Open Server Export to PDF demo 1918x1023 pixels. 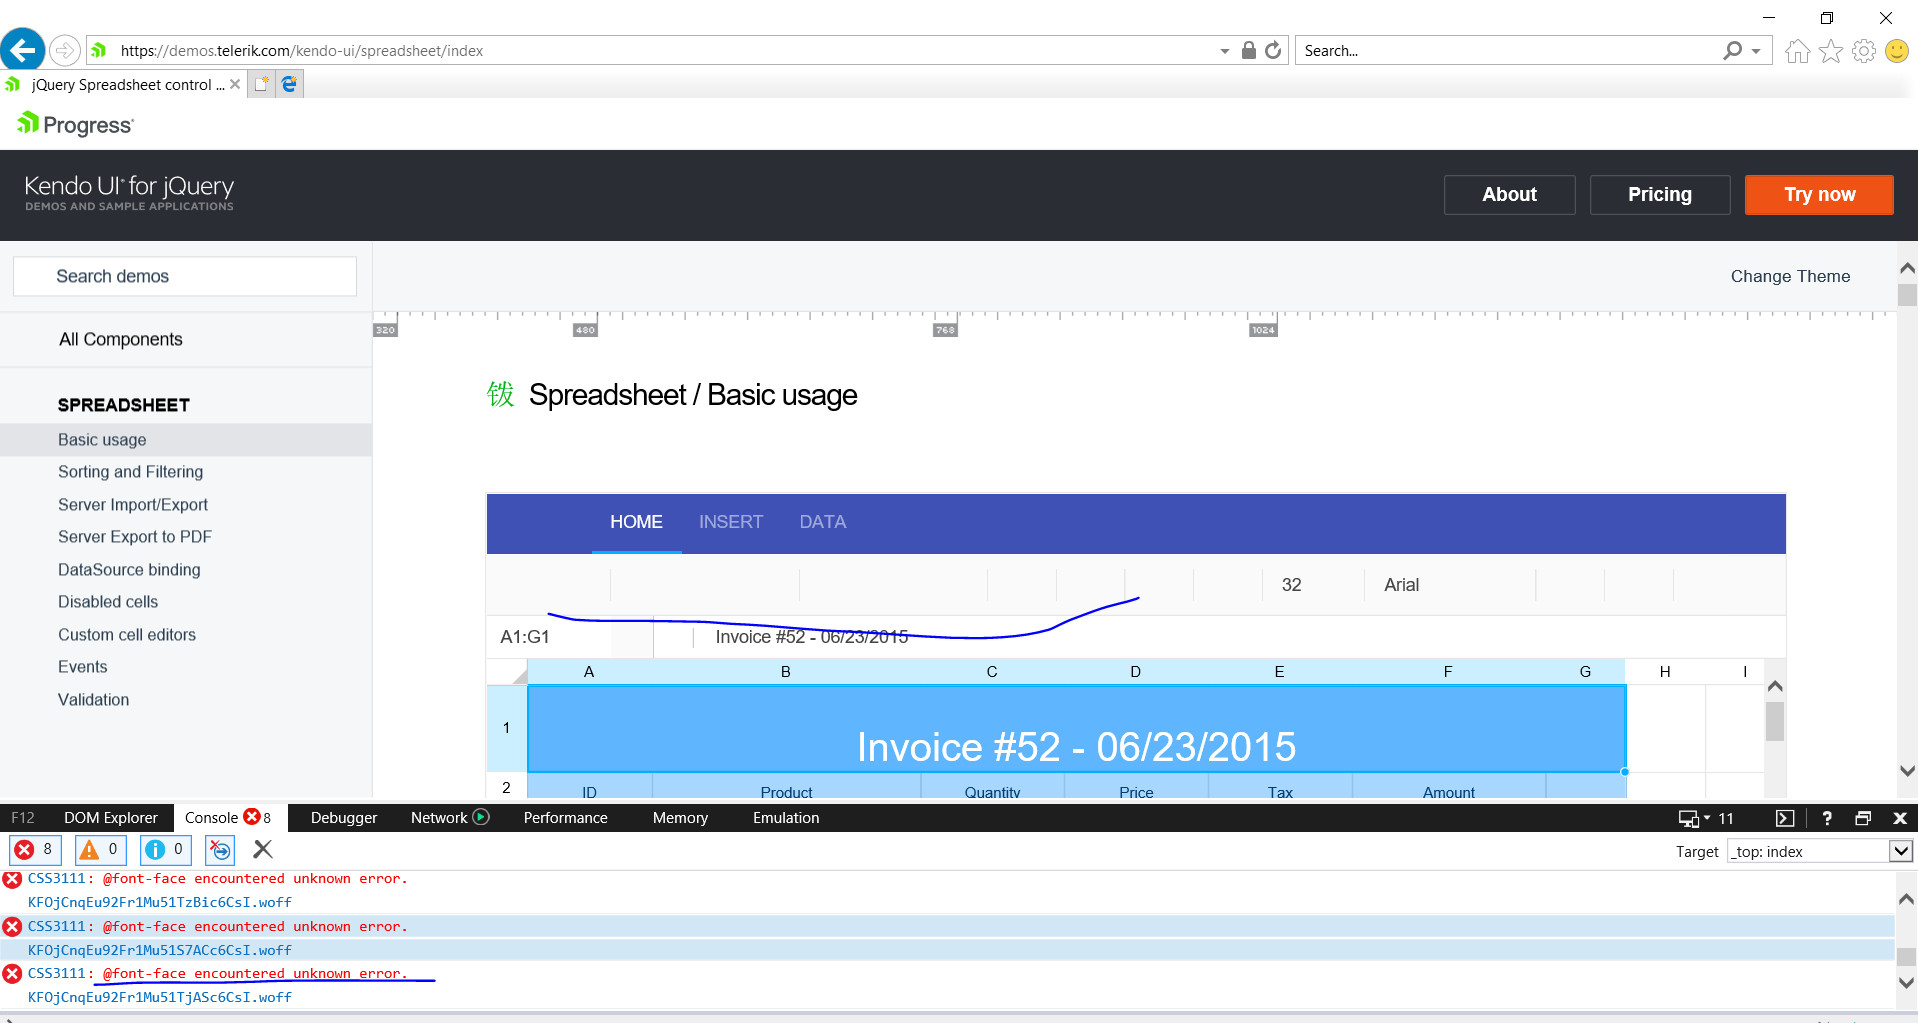click(x=135, y=537)
